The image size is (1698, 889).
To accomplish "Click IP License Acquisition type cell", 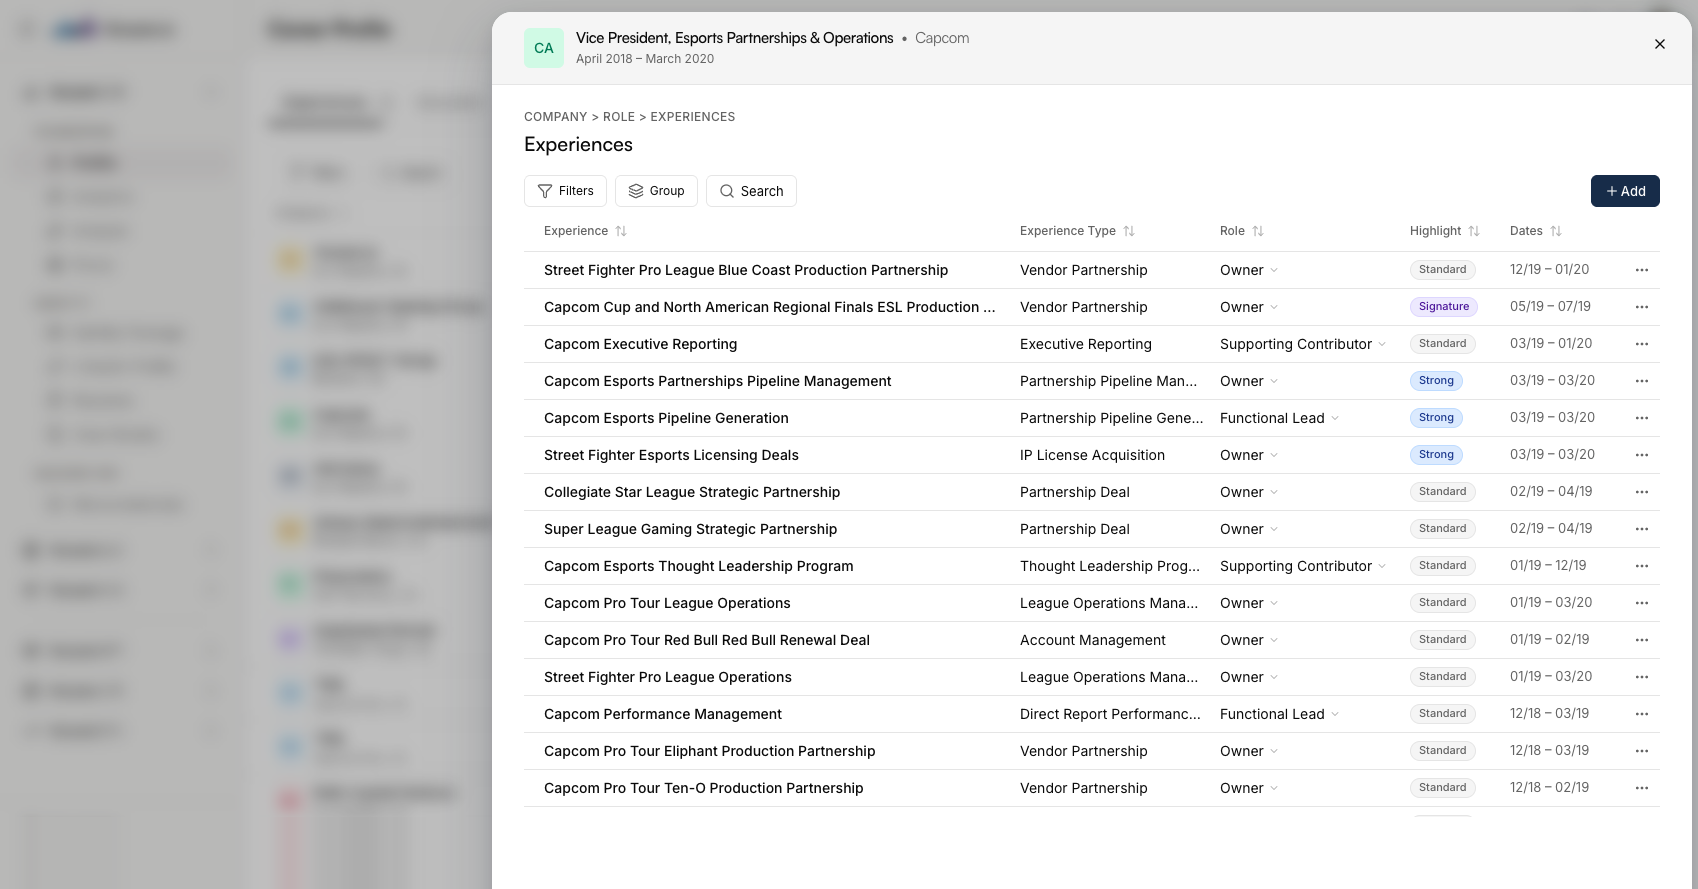I will click(1092, 455).
